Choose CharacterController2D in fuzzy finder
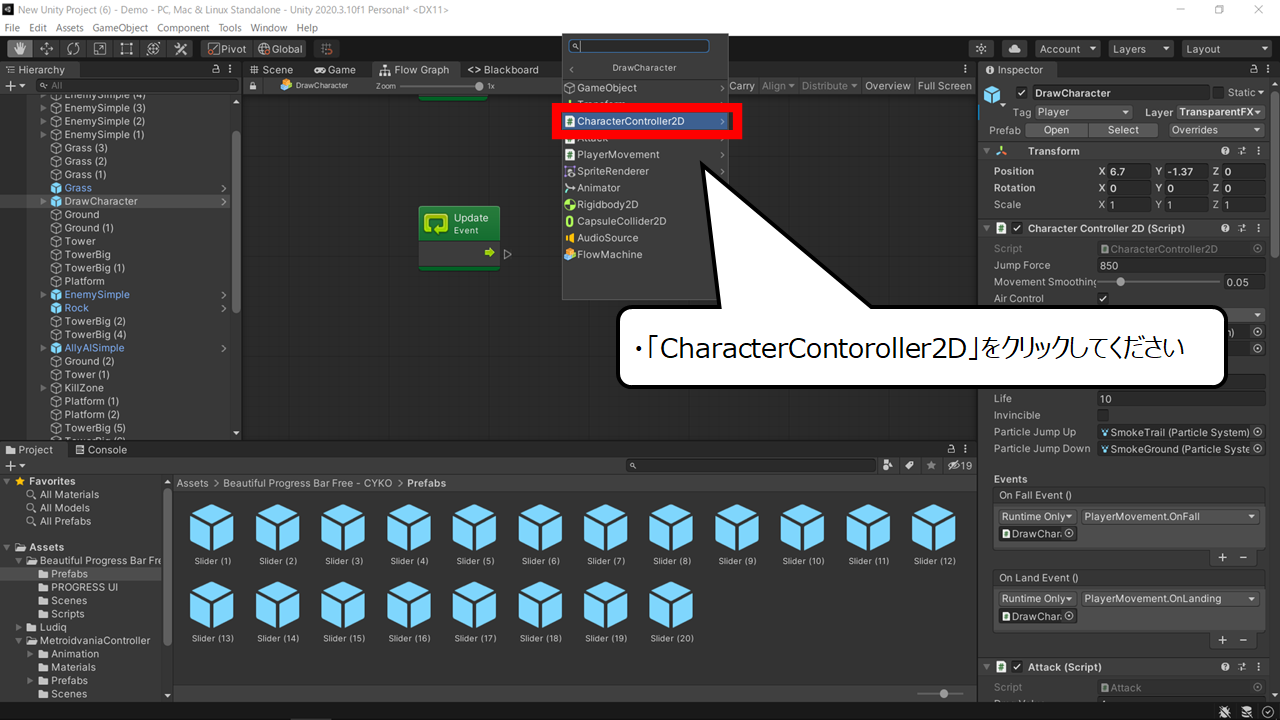 click(x=643, y=121)
